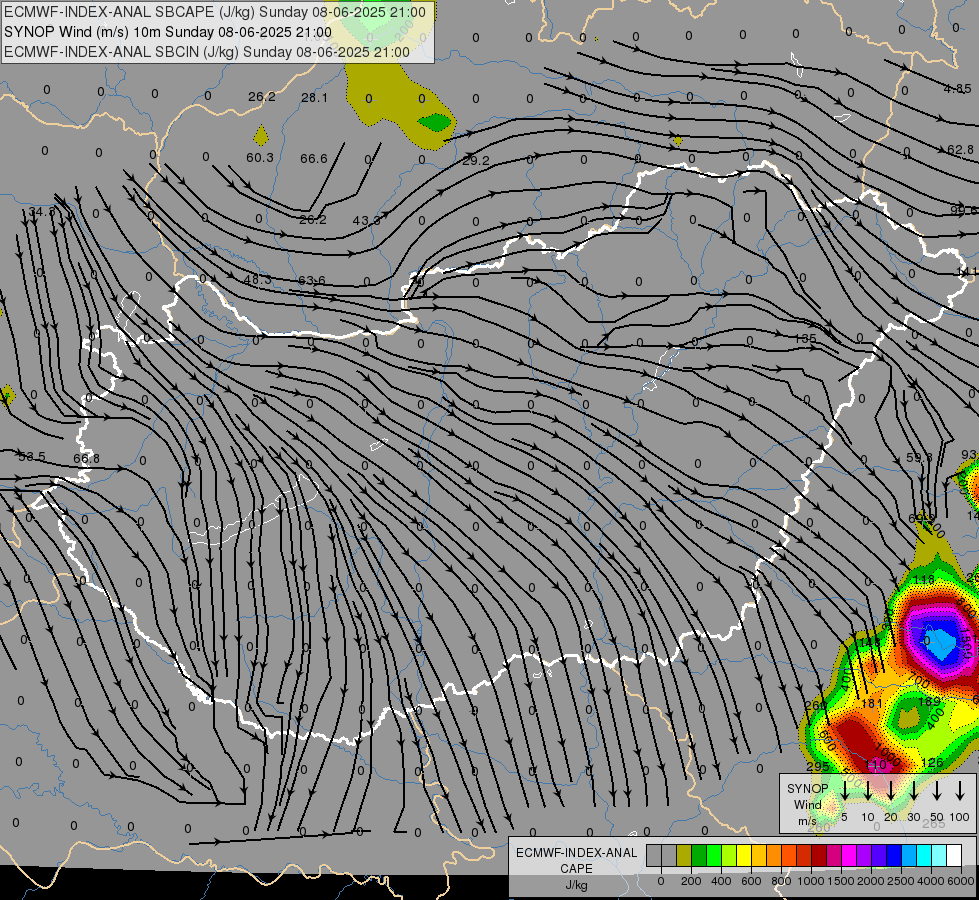Click the wind arrow above 100 m/s
The width and height of the screenshot is (979, 900).
click(960, 791)
